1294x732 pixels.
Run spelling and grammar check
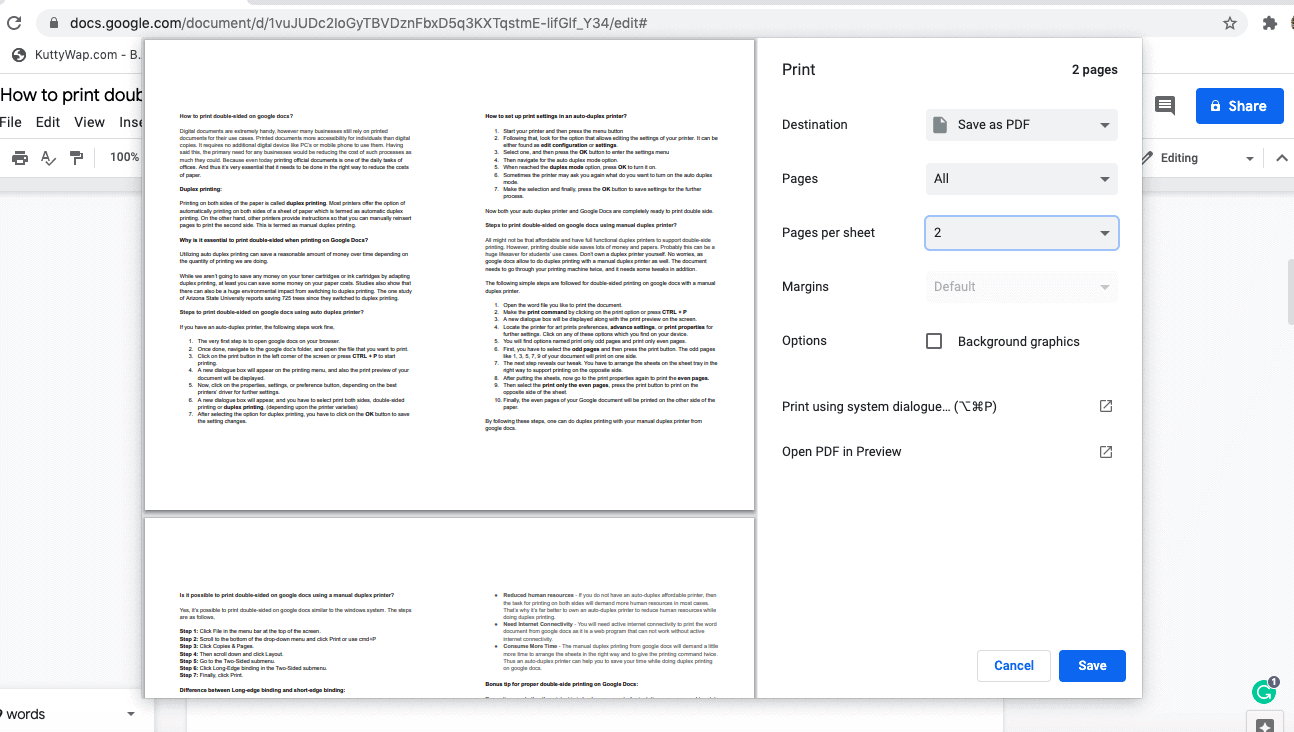coord(50,157)
